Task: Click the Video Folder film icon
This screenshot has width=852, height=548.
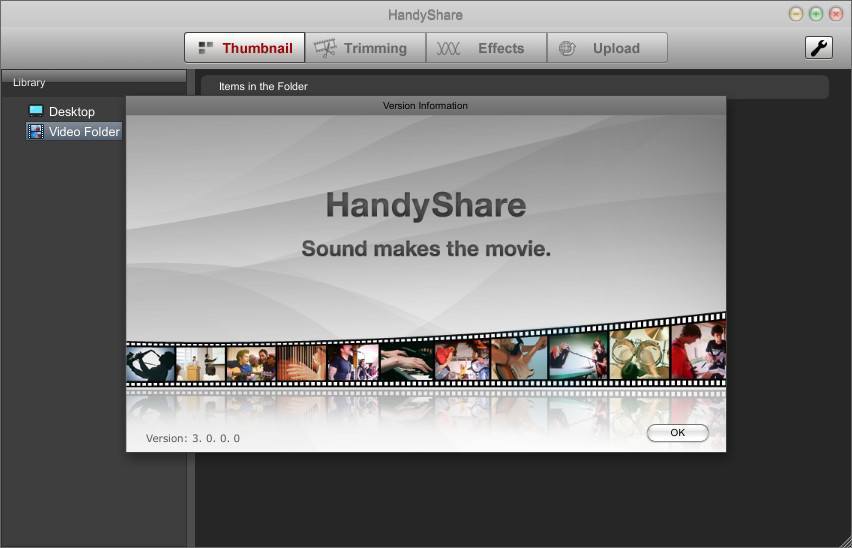Action: [36, 131]
